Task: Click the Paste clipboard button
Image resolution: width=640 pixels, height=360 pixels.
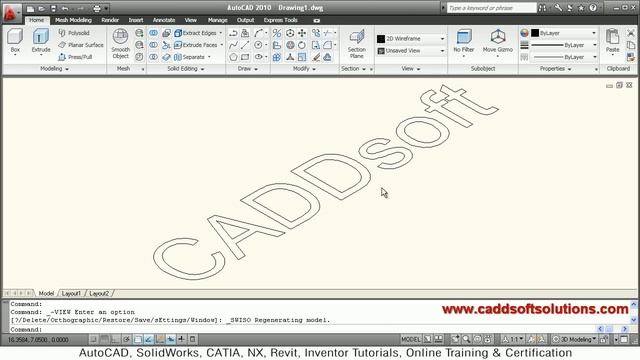Action: tap(612, 41)
